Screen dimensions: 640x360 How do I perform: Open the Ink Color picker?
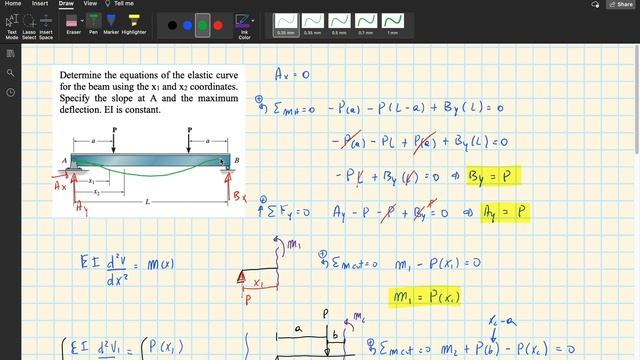click(244, 27)
